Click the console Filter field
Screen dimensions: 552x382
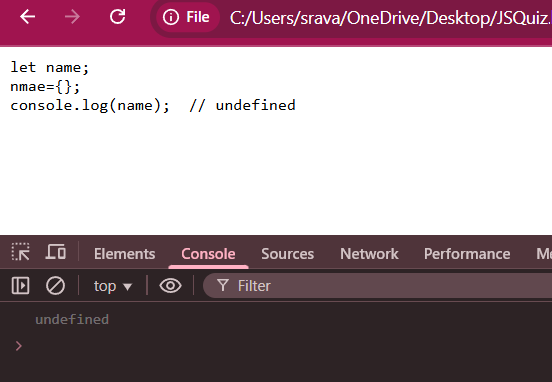[377, 286]
